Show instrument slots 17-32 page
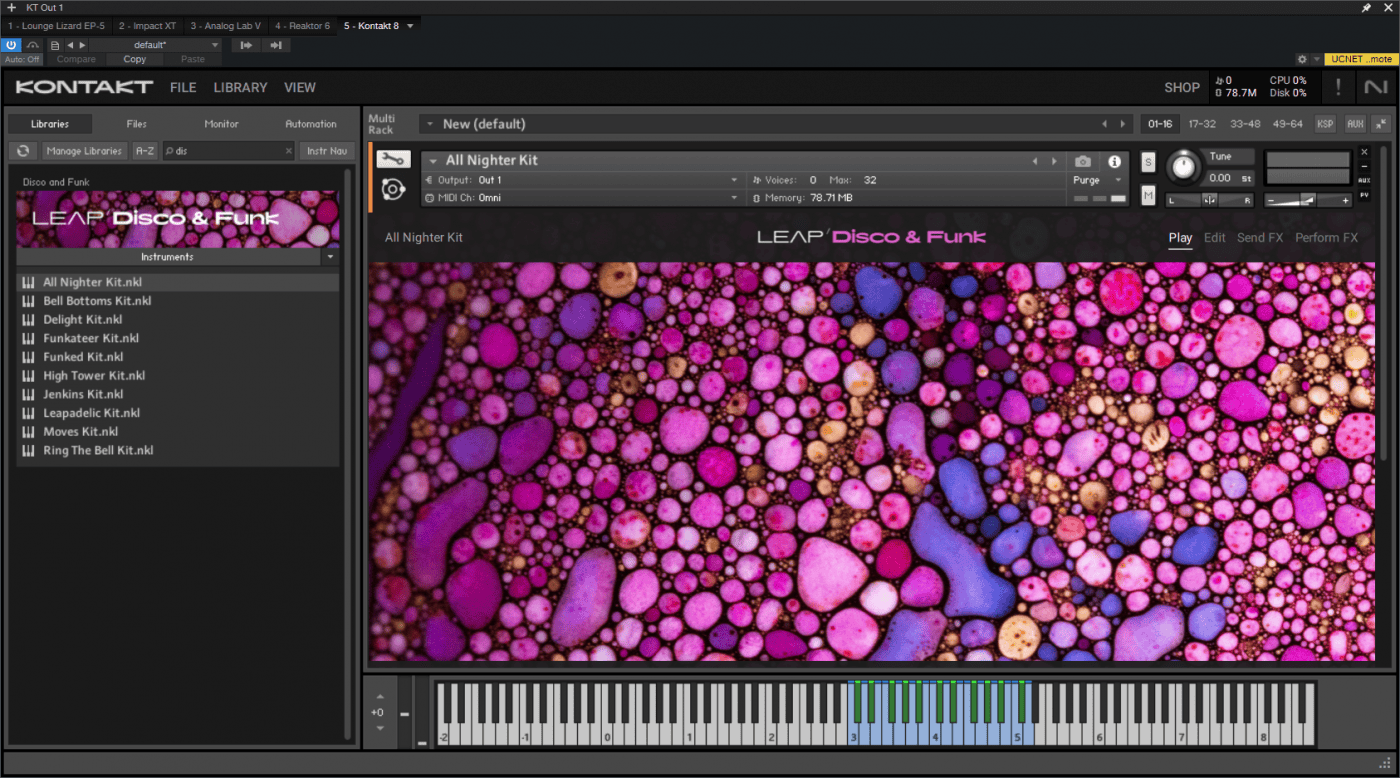The width and height of the screenshot is (1400, 778). pyautogui.click(x=1202, y=124)
